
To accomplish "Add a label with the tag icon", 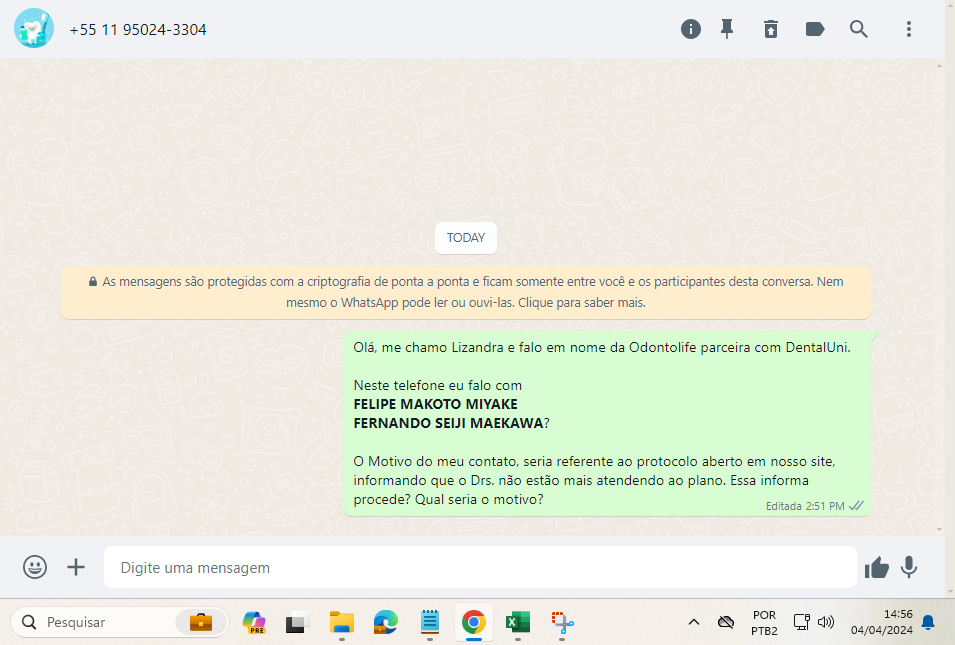I will tap(815, 29).
